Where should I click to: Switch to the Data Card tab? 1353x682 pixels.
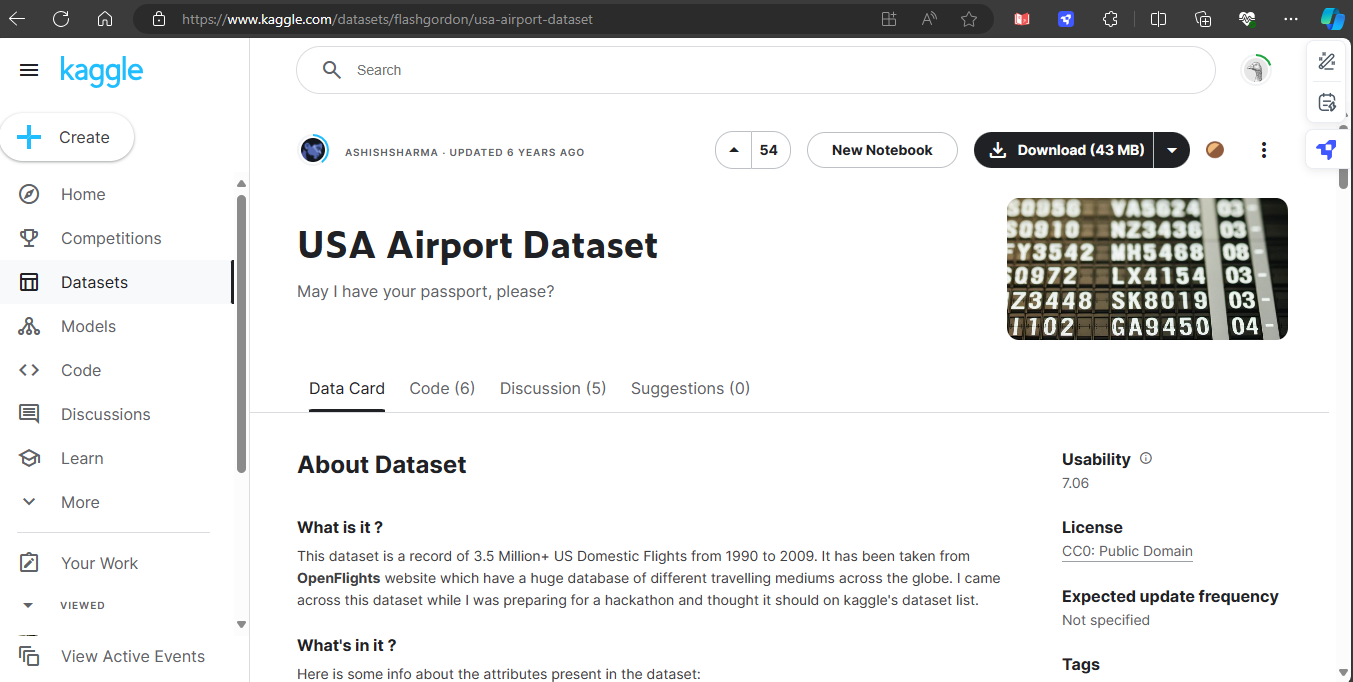click(347, 388)
